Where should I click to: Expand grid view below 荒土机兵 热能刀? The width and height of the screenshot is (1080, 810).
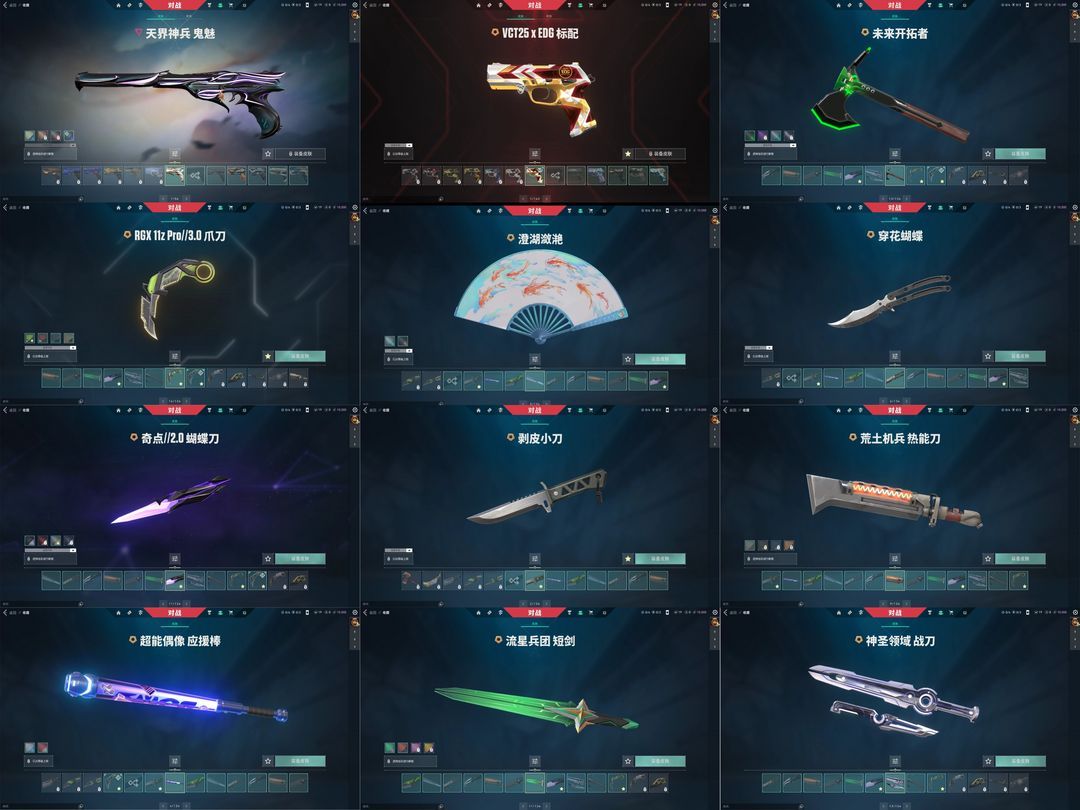[x=894, y=559]
